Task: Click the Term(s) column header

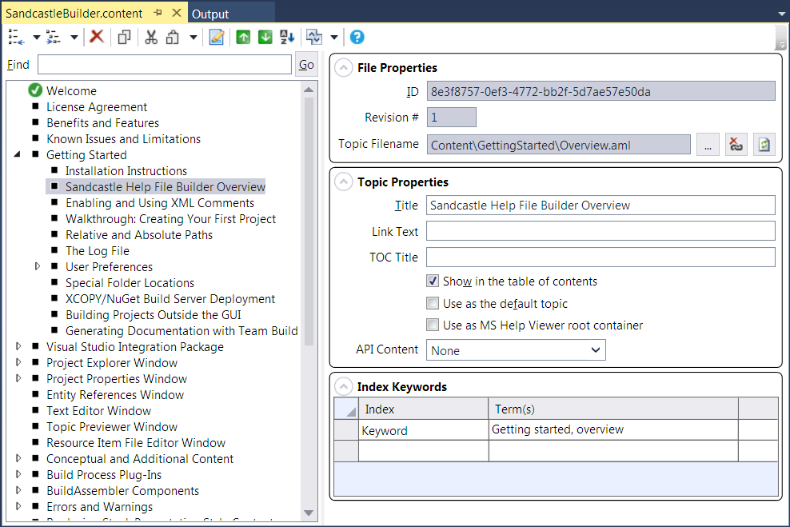Action: tap(613, 409)
